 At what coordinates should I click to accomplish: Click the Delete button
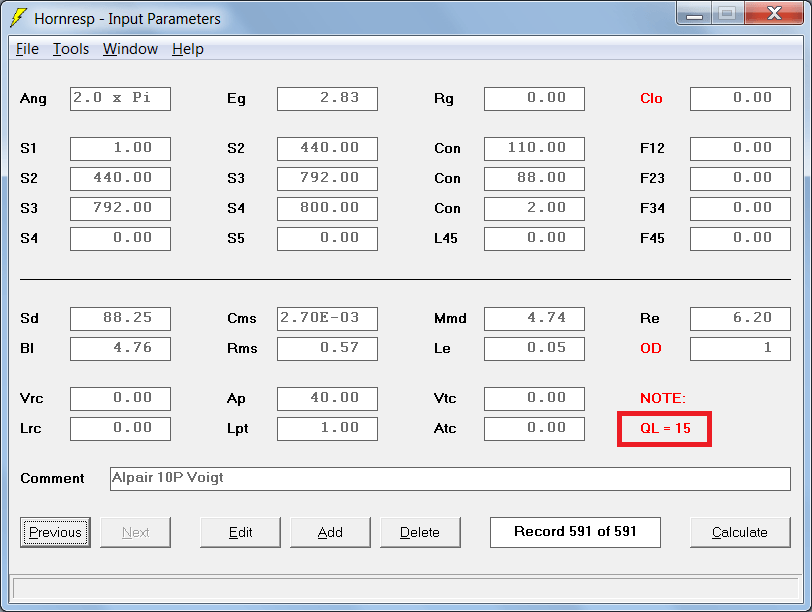pos(420,532)
